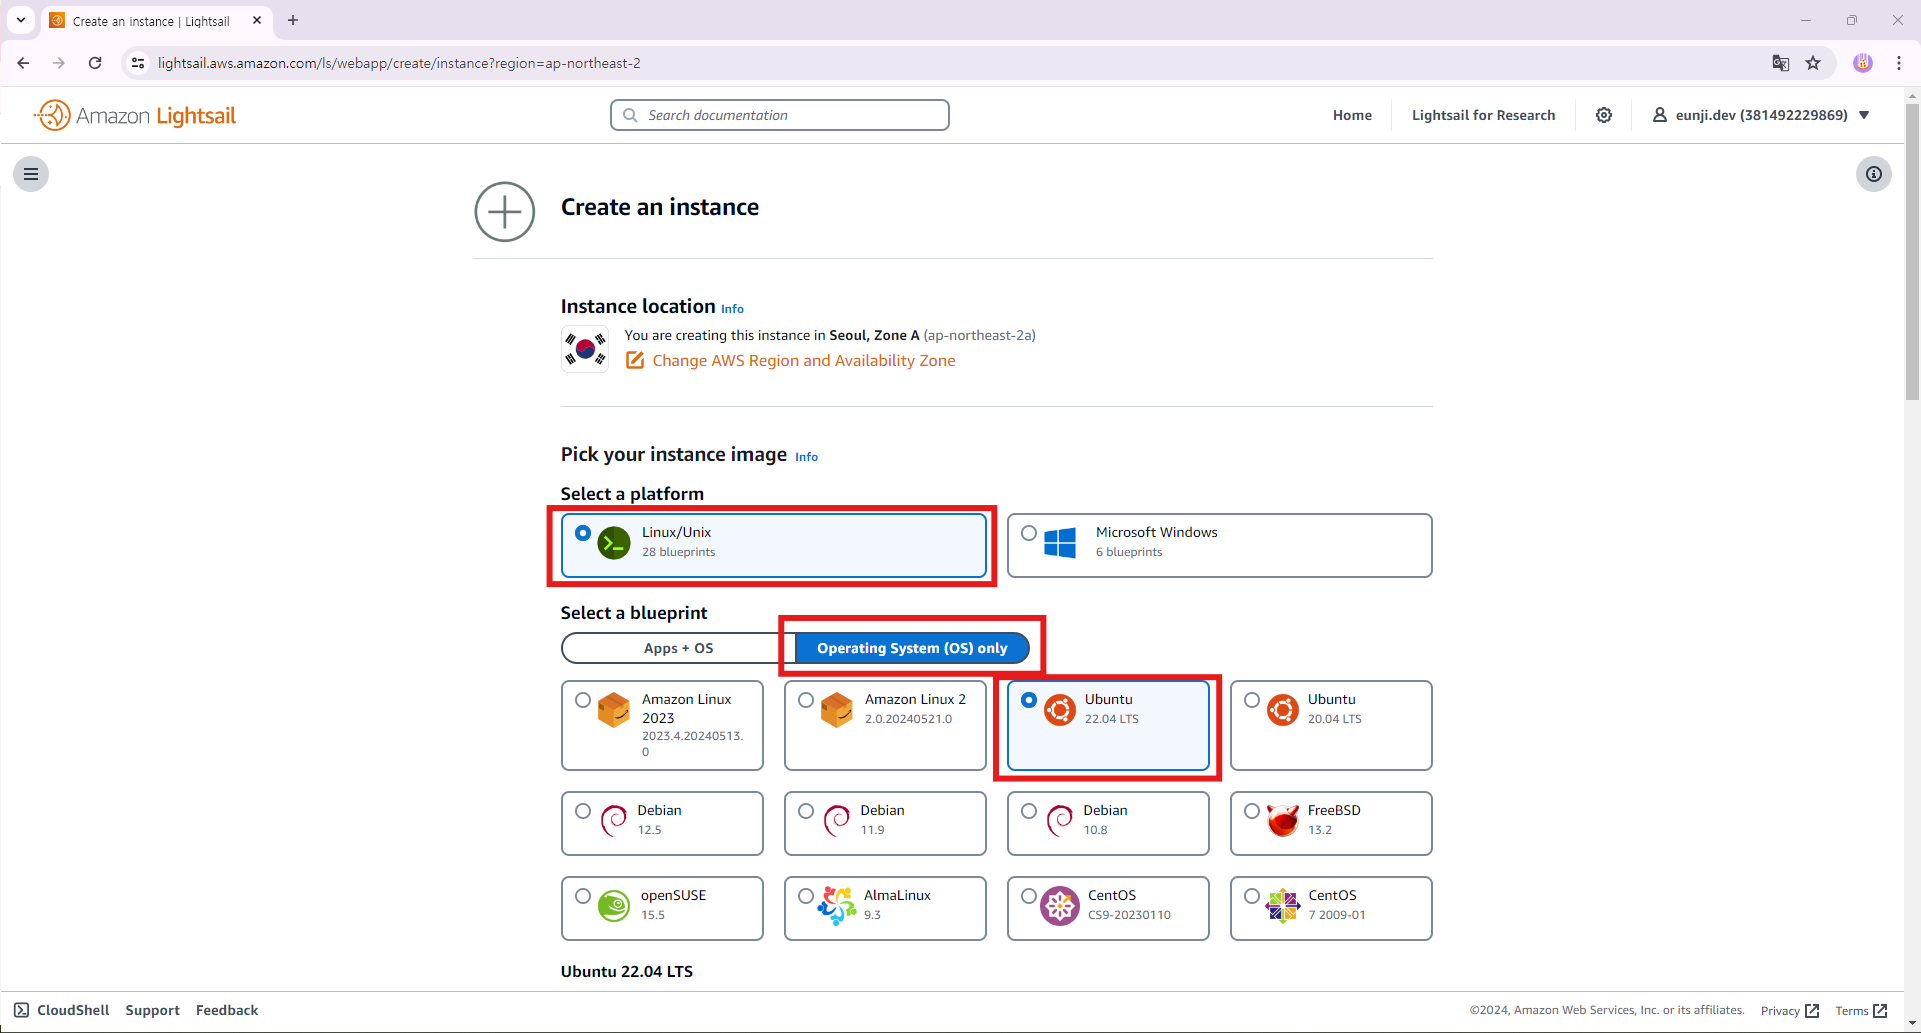Choose Debian 10.8 blueprint radio

1029,811
